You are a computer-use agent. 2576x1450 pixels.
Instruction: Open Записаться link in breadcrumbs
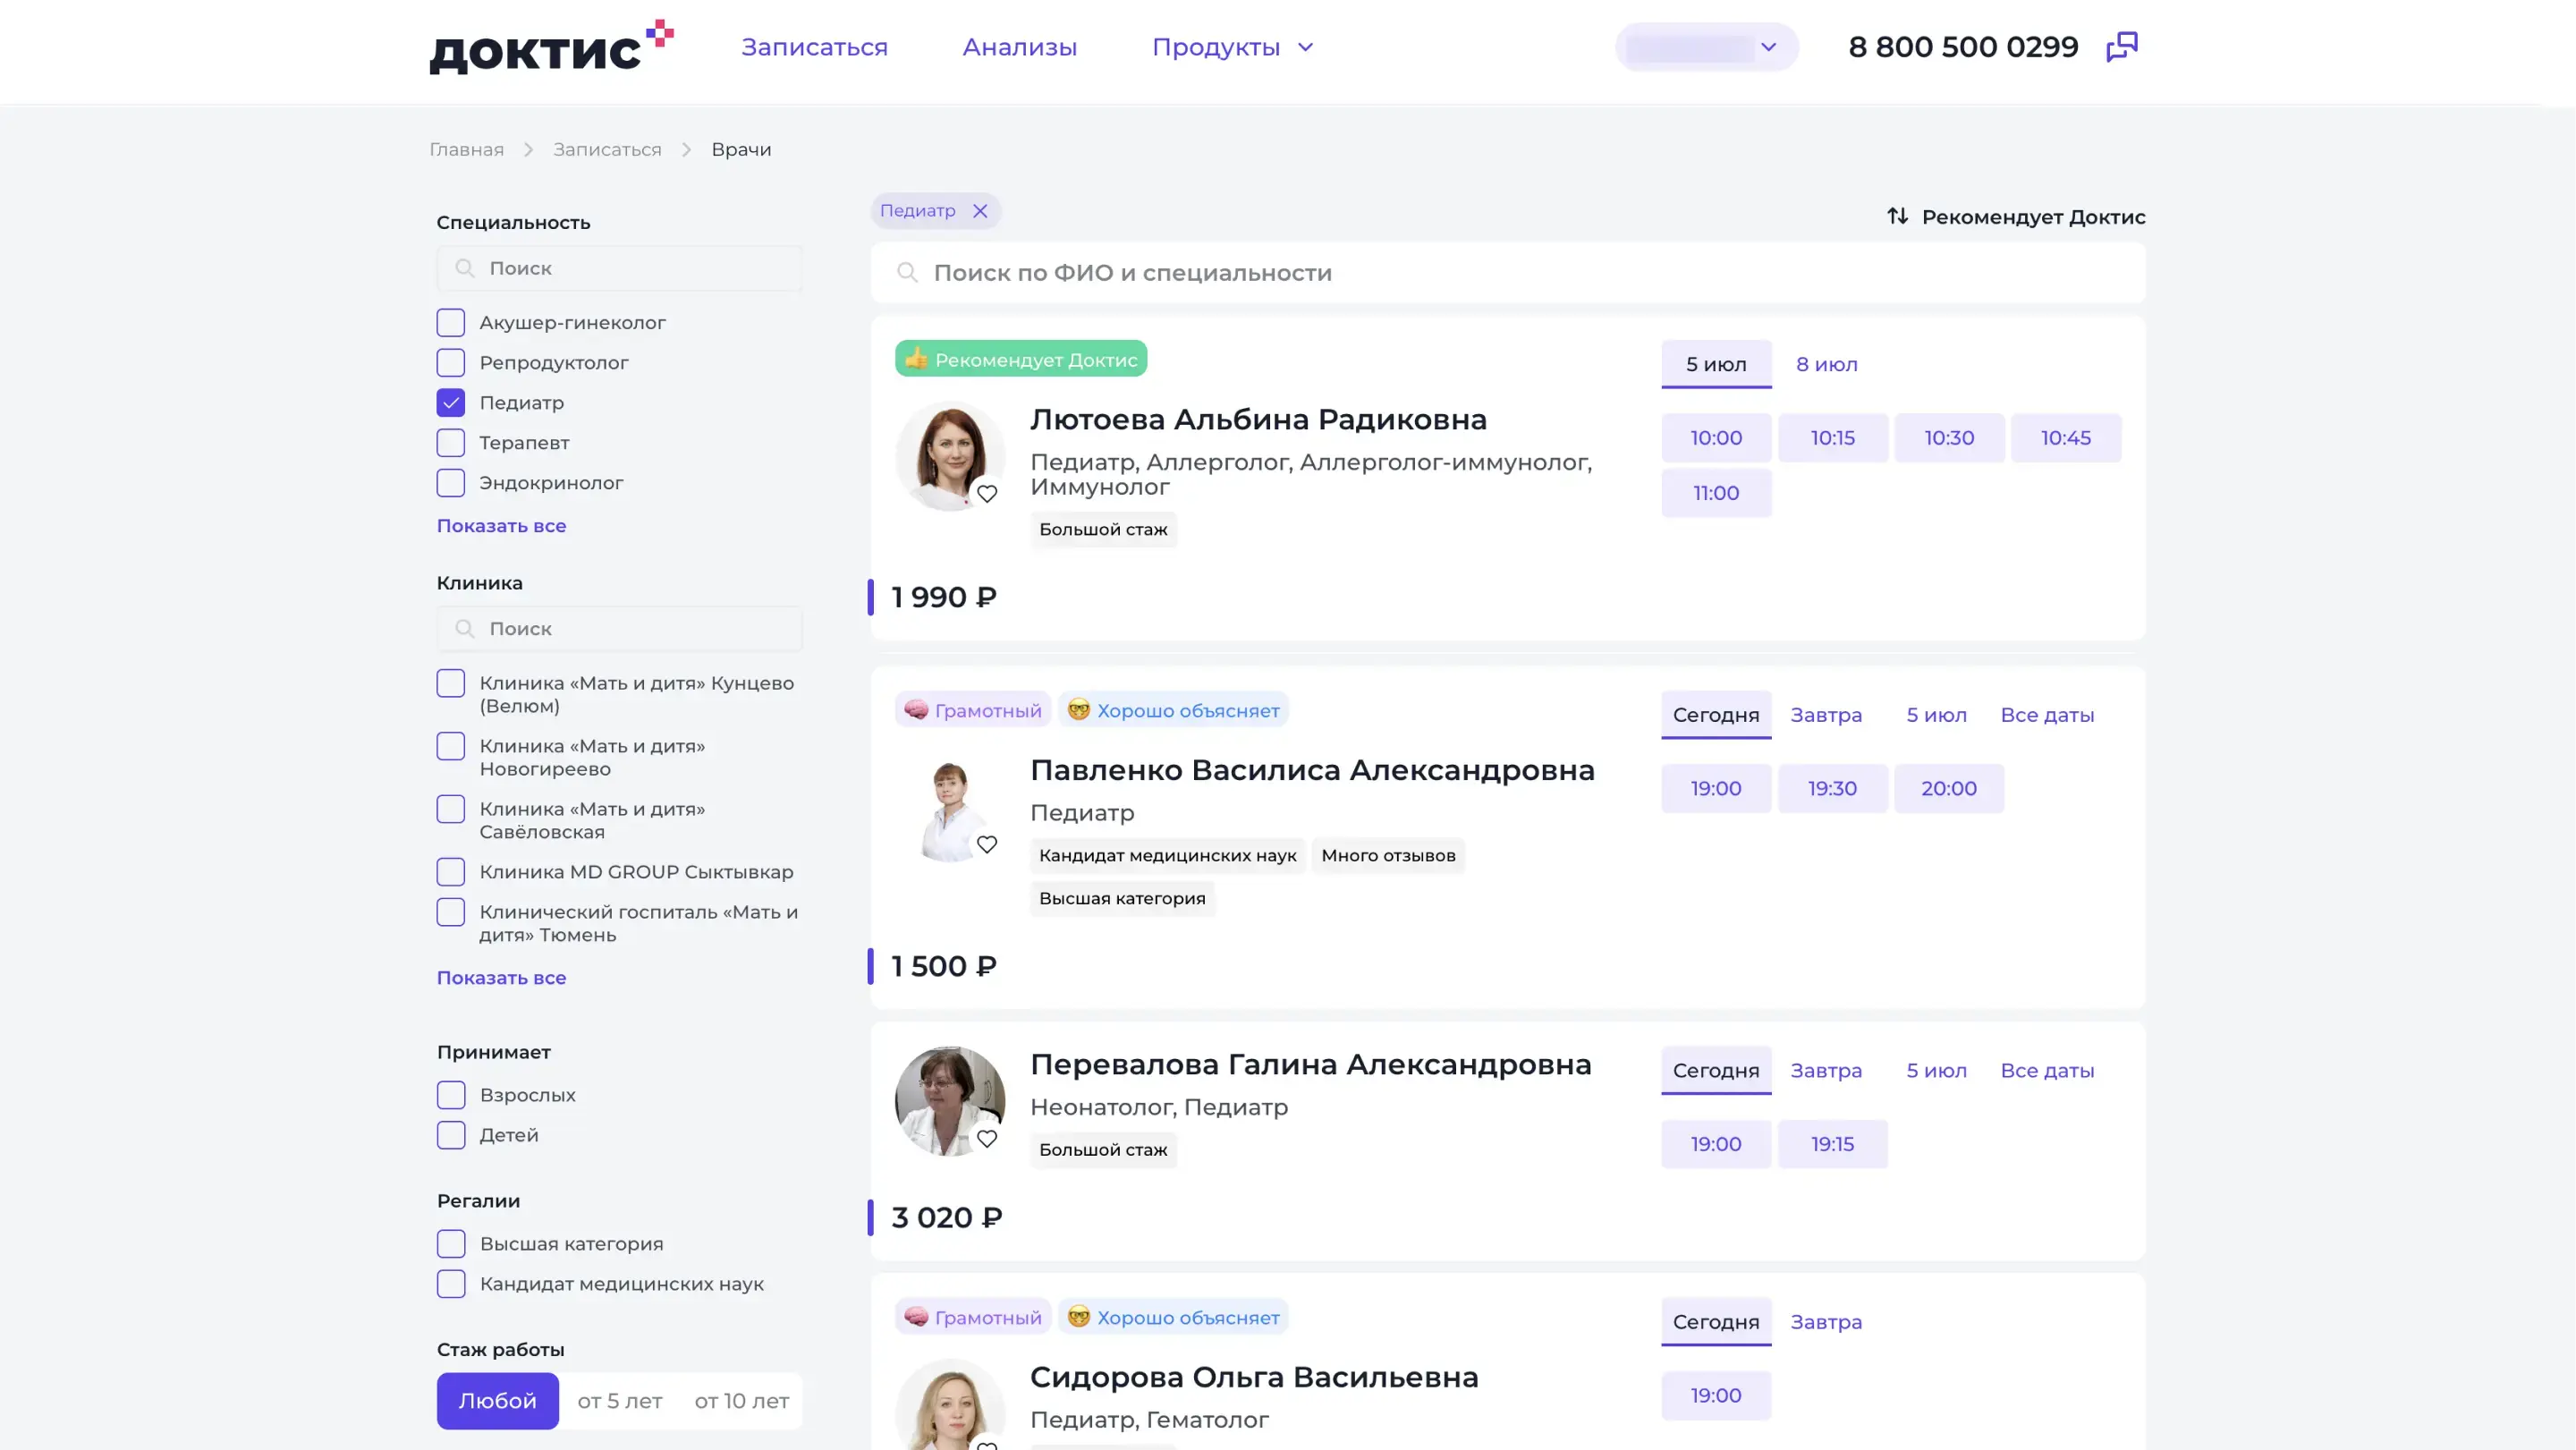tap(607, 150)
